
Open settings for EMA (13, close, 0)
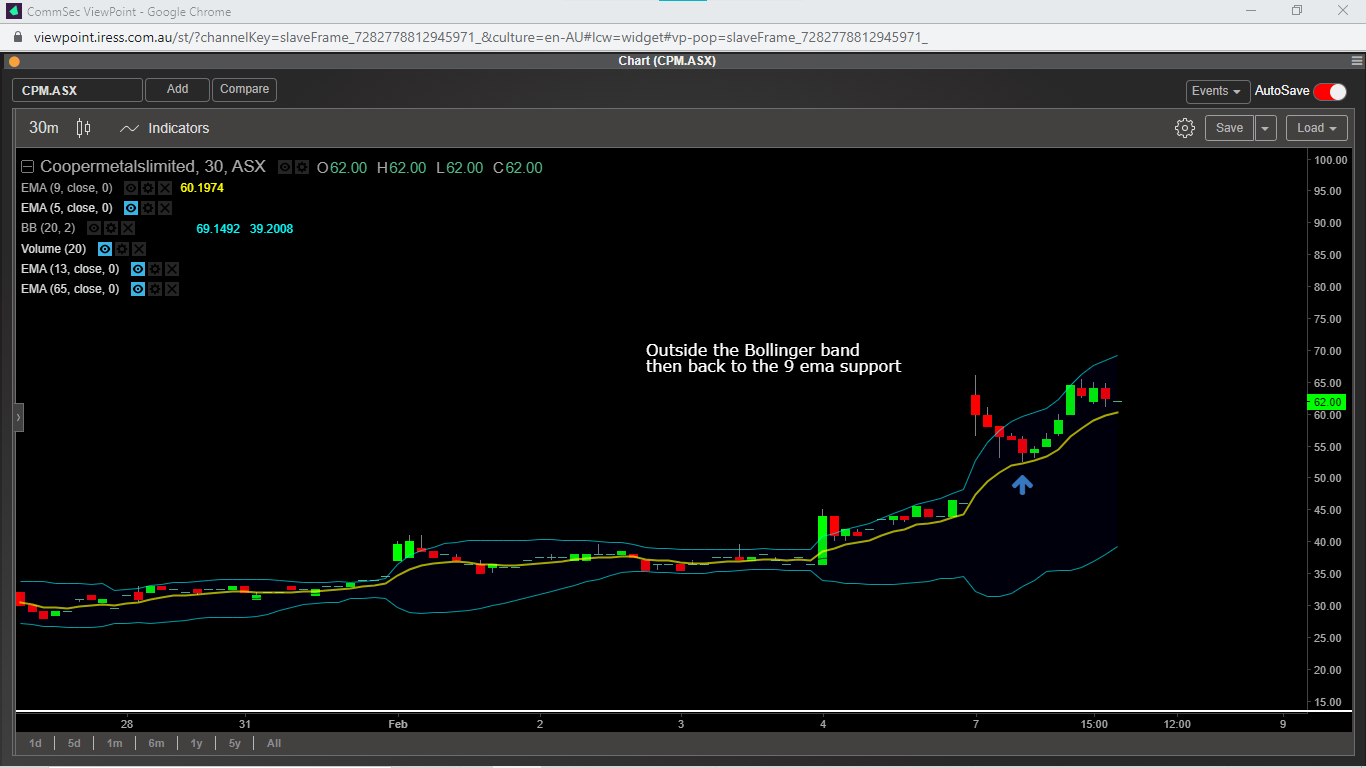(x=155, y=269)
